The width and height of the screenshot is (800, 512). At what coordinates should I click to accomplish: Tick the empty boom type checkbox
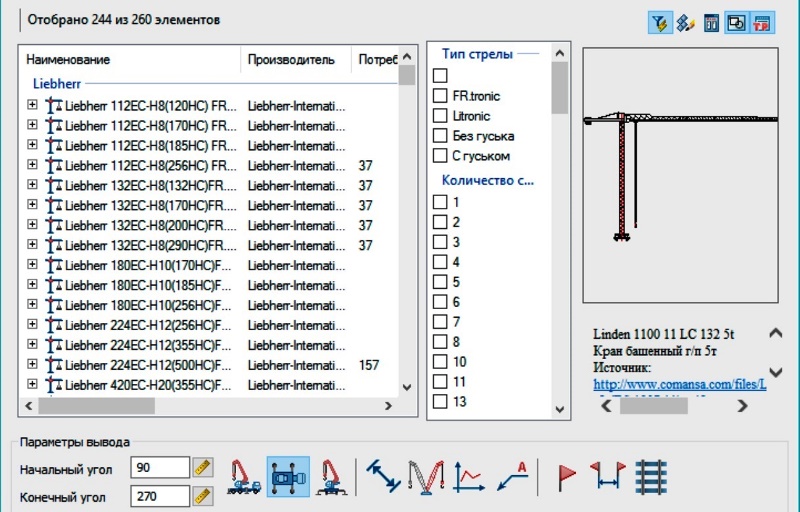(x=440, y=75)
